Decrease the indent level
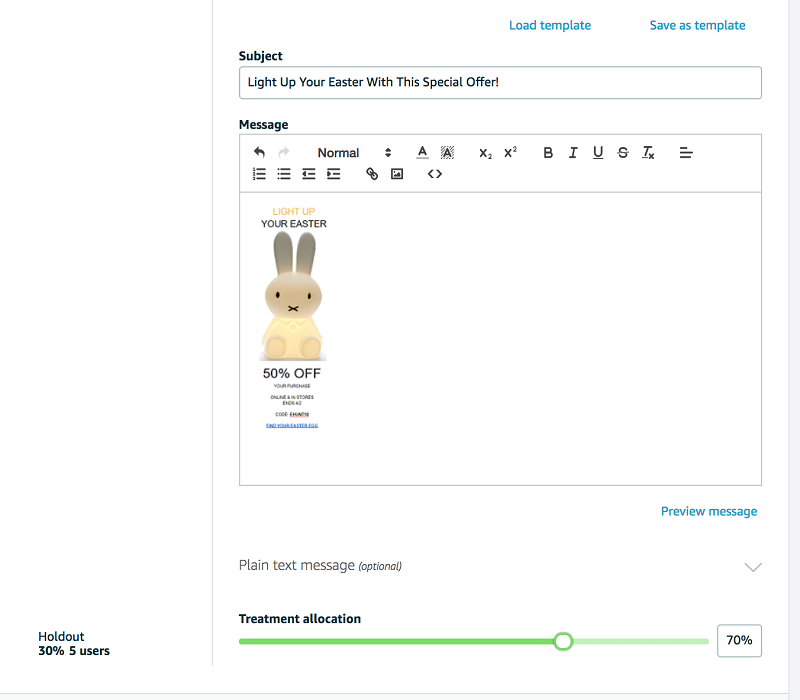Viewport: 800px width, 700px height. coord(309,174)
